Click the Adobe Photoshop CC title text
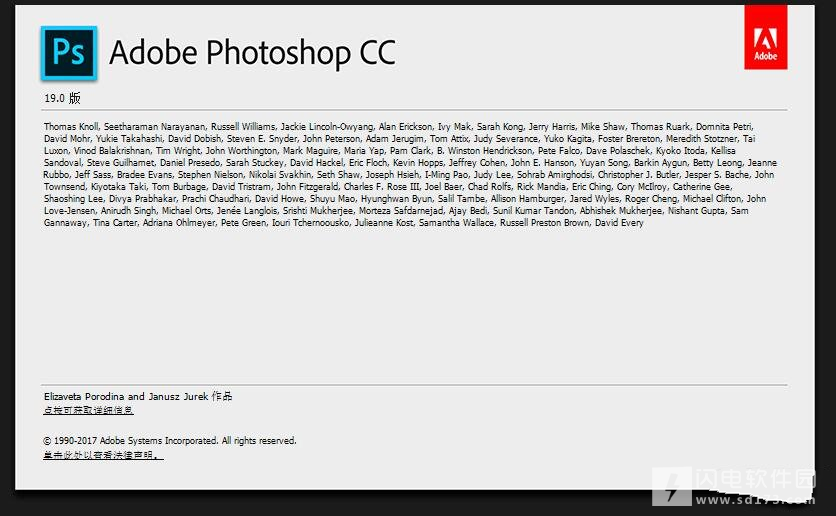 coord(253,53)
